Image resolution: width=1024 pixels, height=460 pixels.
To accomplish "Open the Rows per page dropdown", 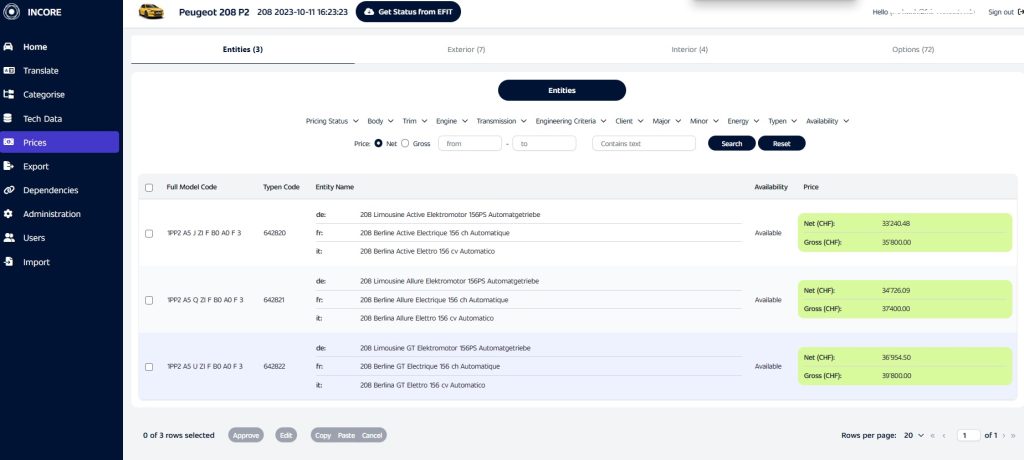I will point(914,435).
